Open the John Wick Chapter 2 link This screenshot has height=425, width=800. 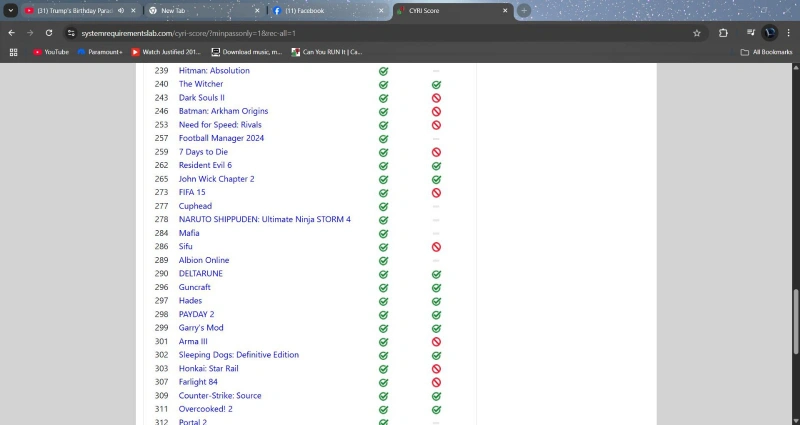point(216,179)
